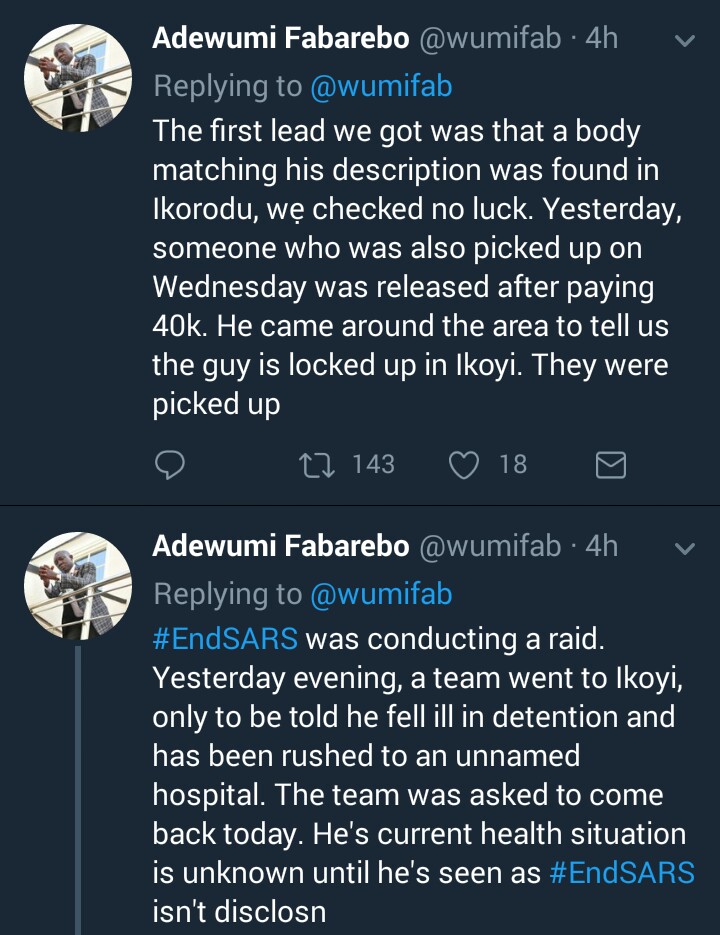720x935 pixels.
Task: Expand second tweet's chevron options menu
Action: [x=685, y=548]
